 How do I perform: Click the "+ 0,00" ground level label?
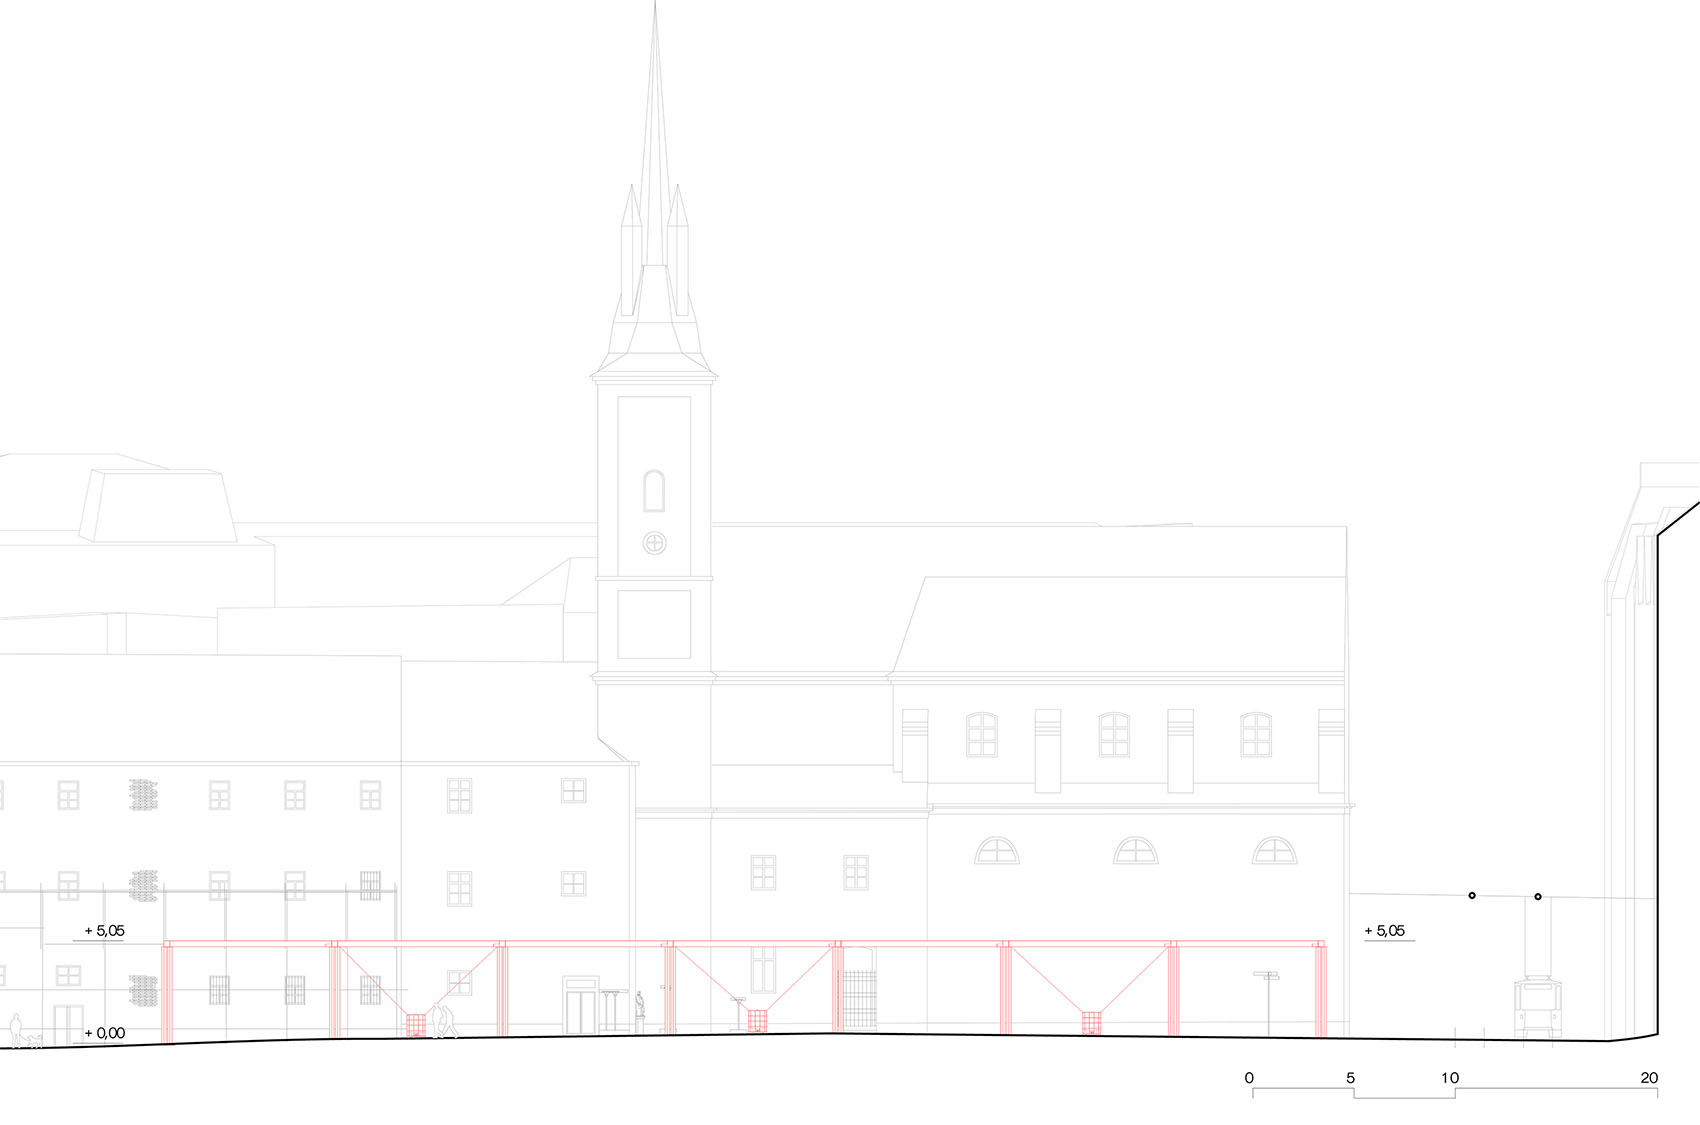tap(105, 1033)
